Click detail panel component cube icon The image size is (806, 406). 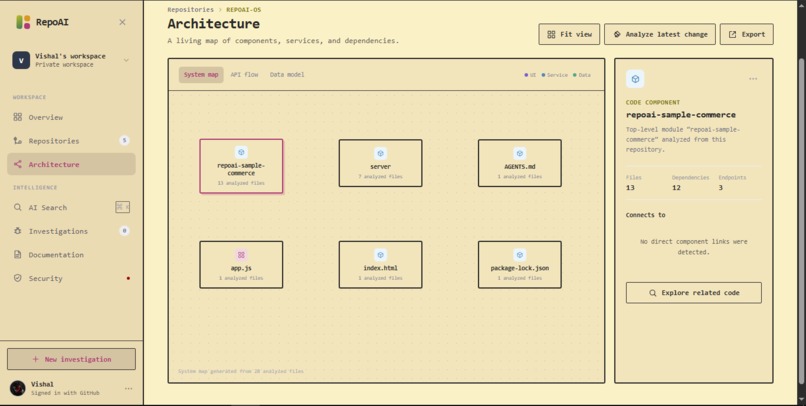click(x=635, y=79)
